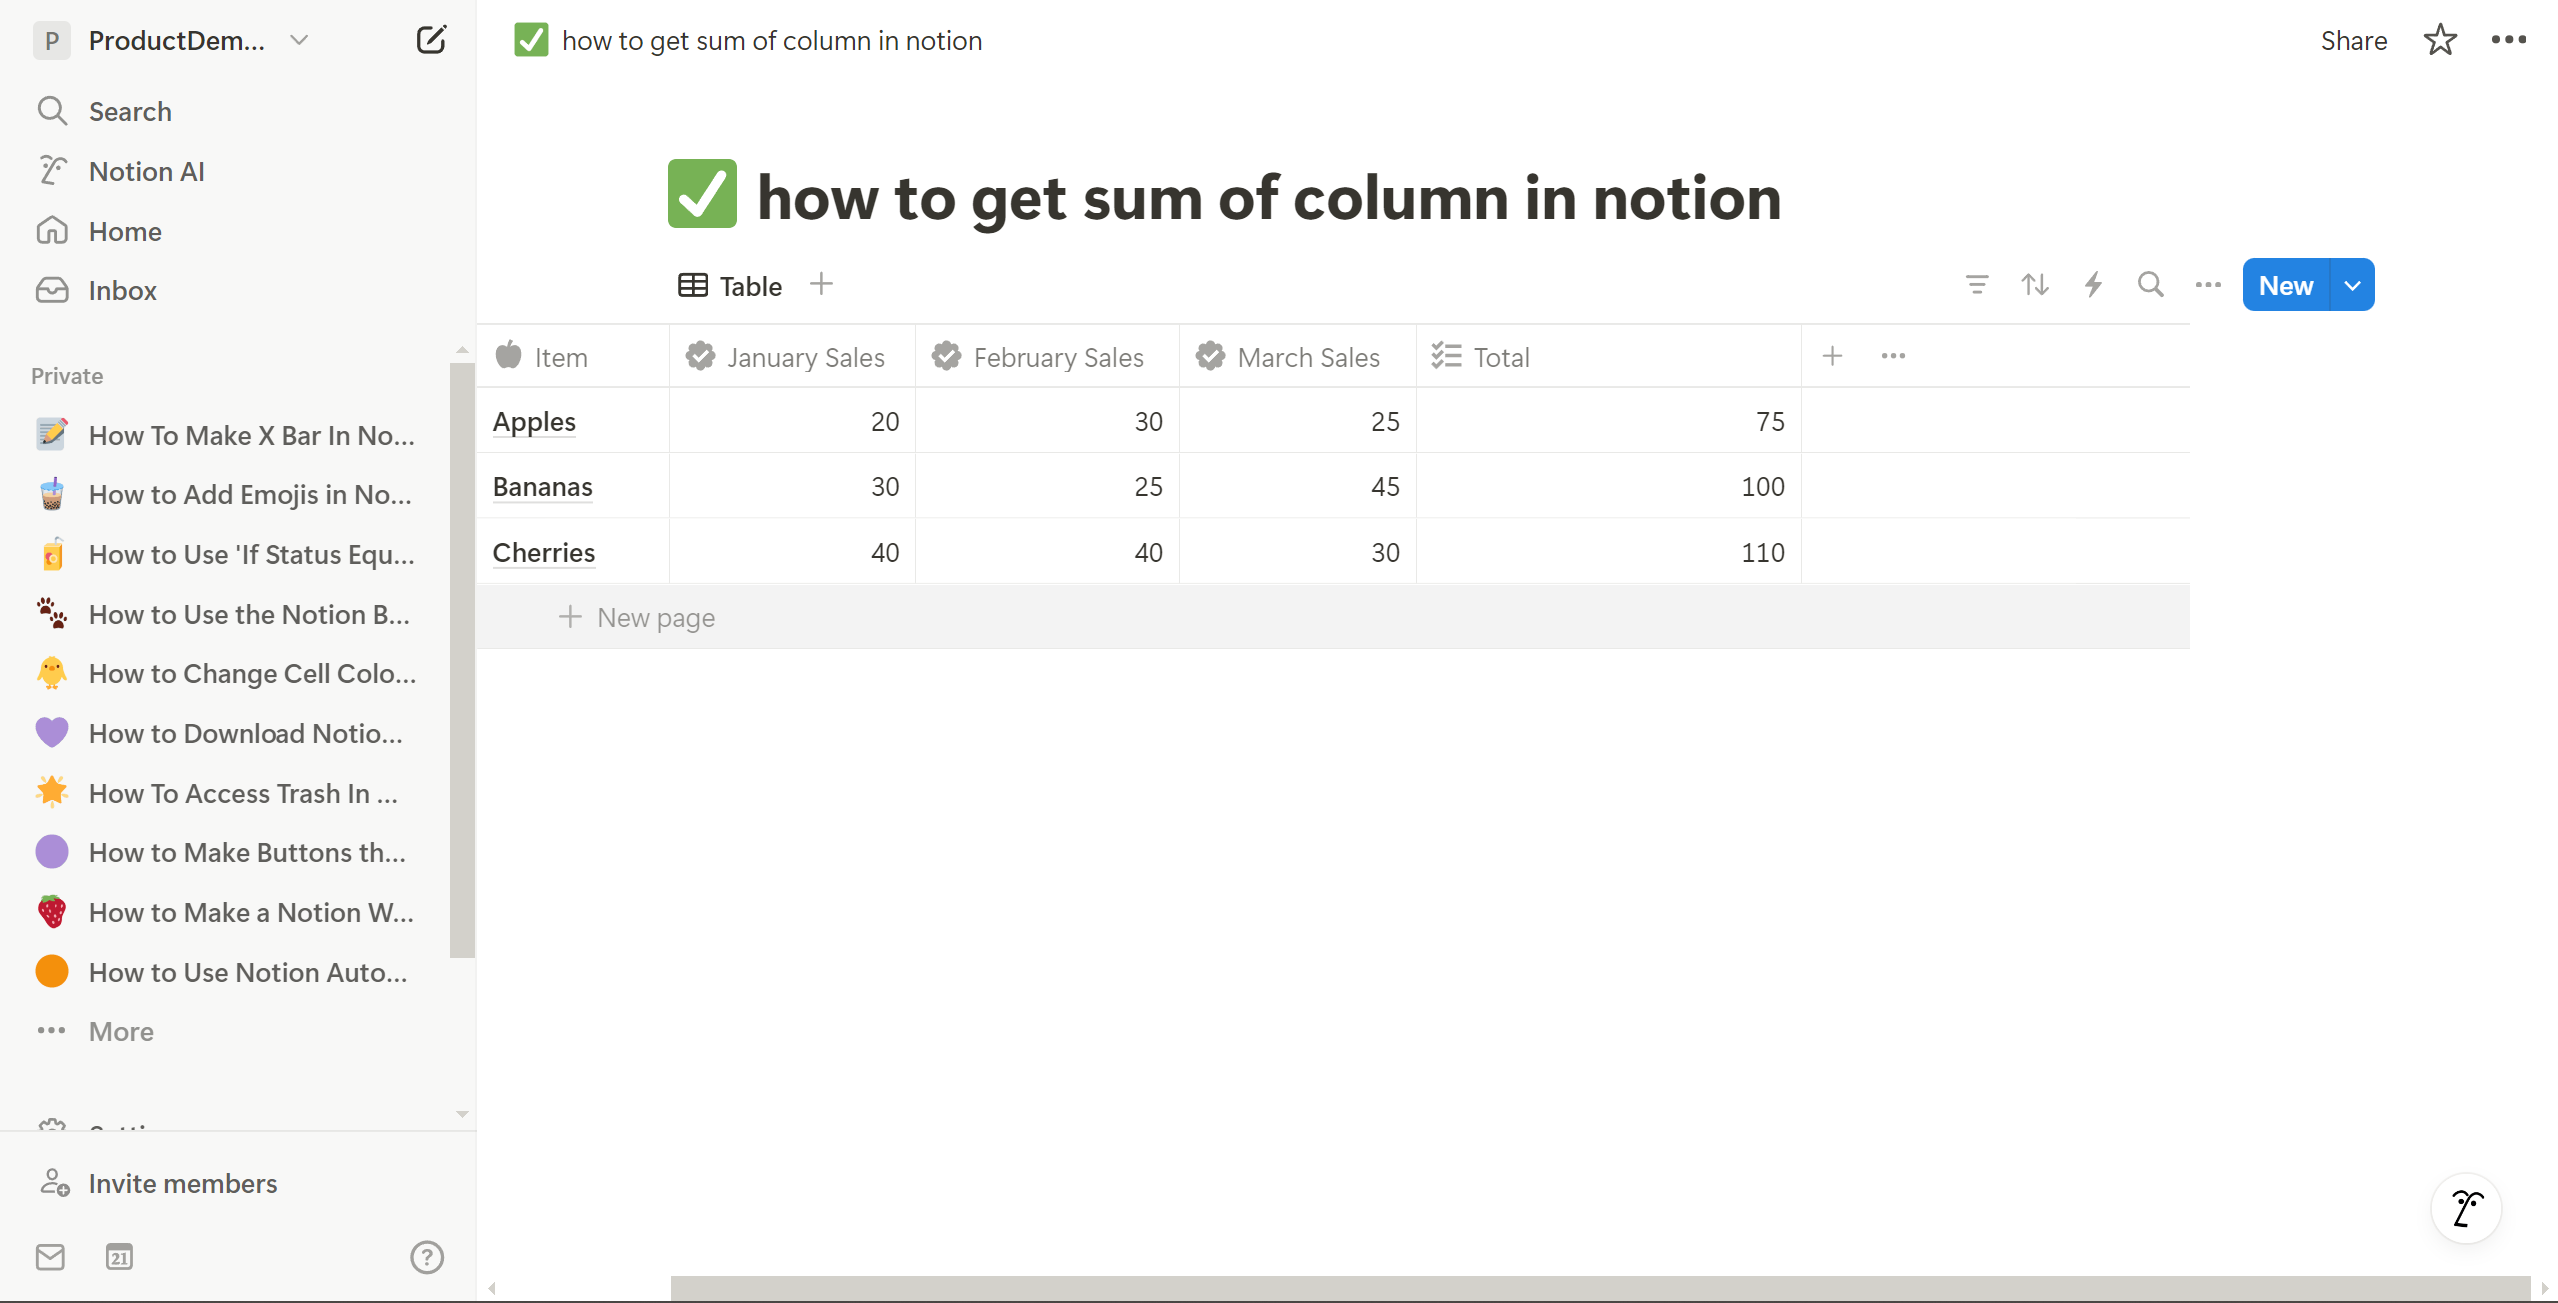2558x1303 pixels.
Task: Open the calendar icon in sidebar footer
Action: pos(119,1257)
